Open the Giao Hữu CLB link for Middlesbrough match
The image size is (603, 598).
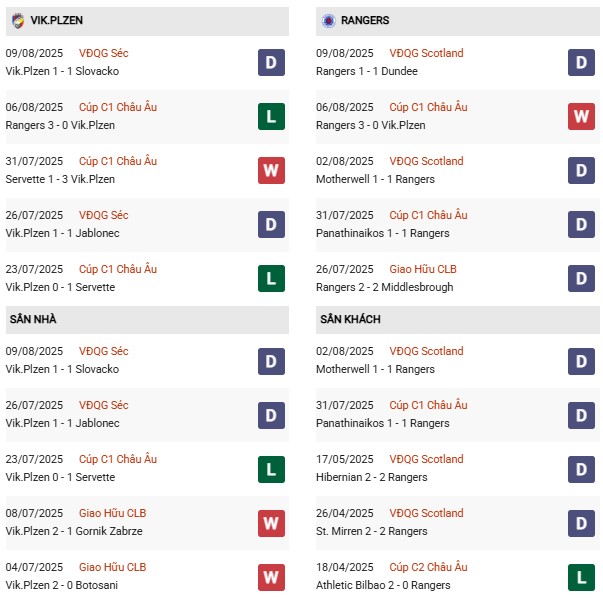[425, 269]
